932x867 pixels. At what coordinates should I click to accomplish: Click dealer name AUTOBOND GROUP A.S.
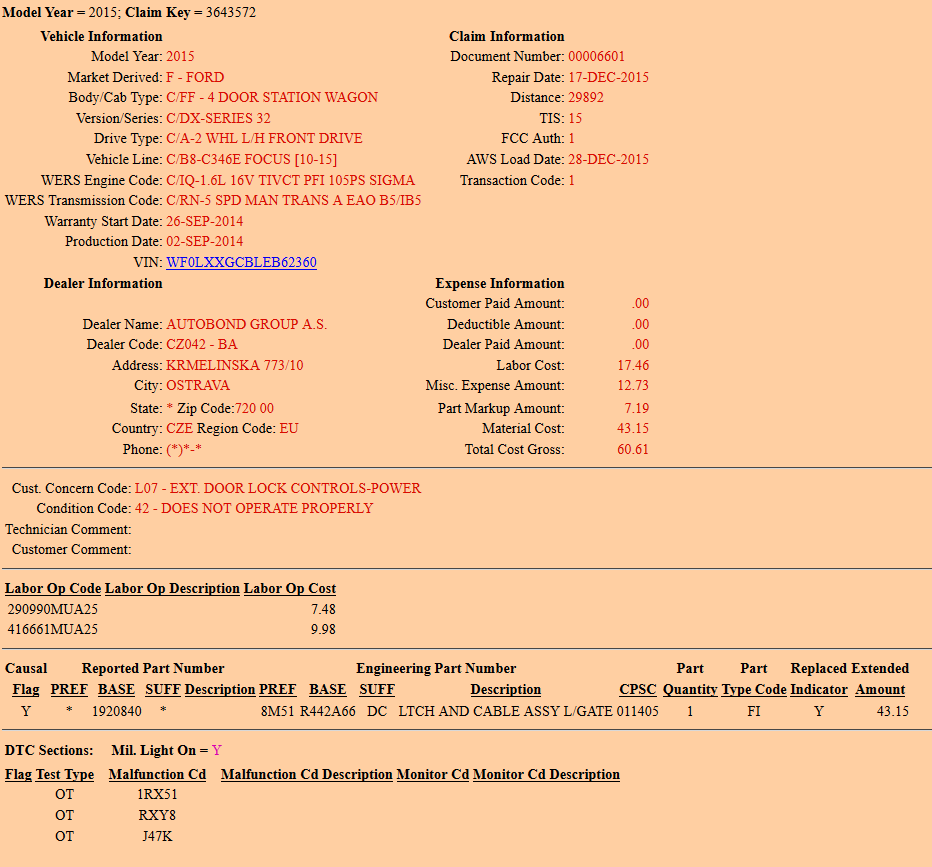pos(246,325)
